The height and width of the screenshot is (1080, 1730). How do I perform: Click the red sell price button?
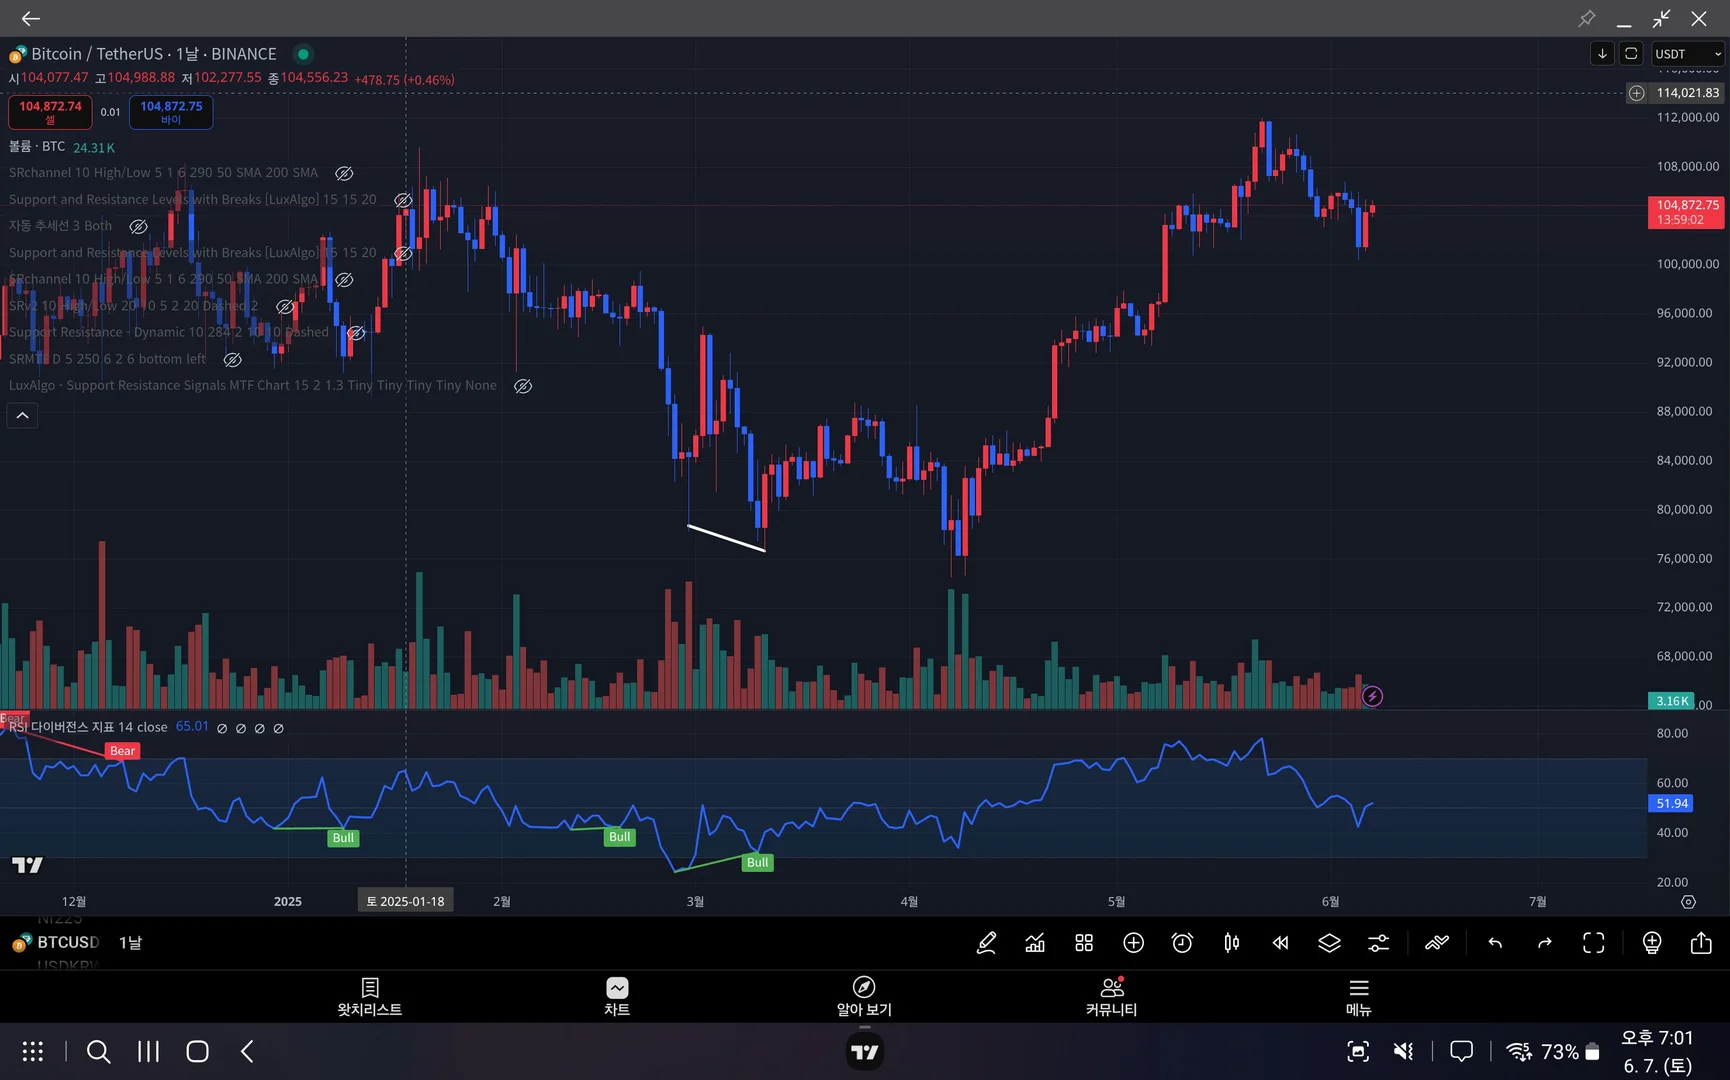pyautogui.click(x=50, y=112)
